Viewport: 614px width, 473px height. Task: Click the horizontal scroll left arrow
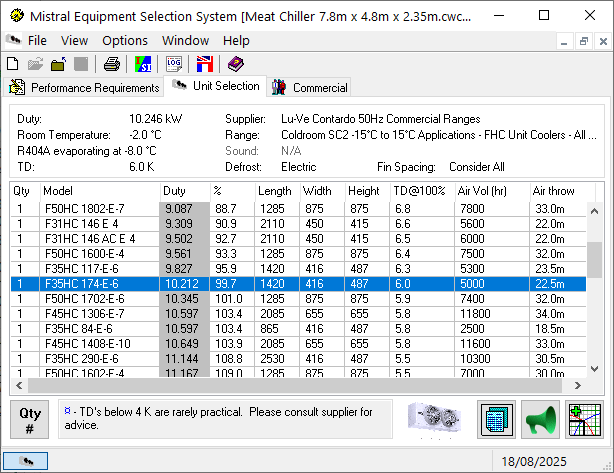19,385
